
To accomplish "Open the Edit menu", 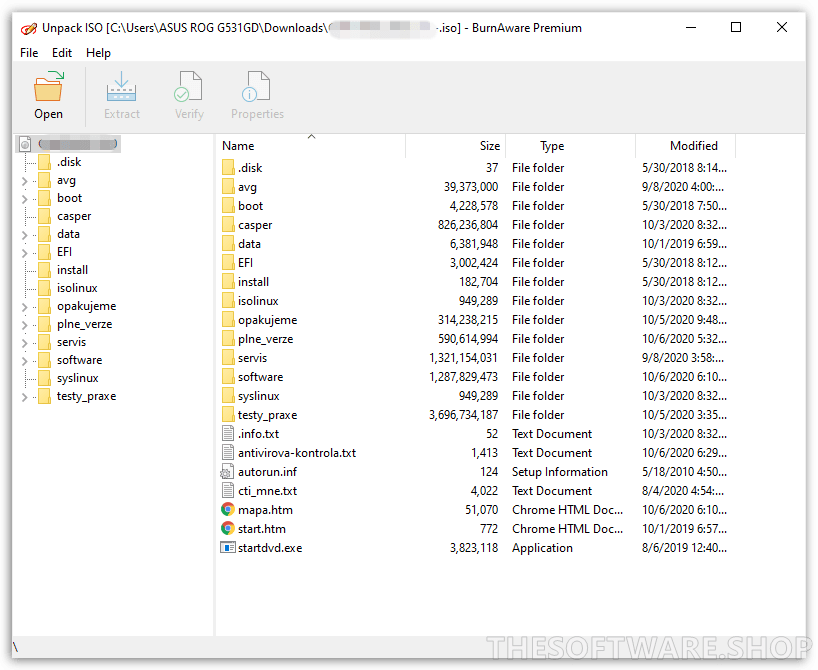I will (x=62, y=52).
